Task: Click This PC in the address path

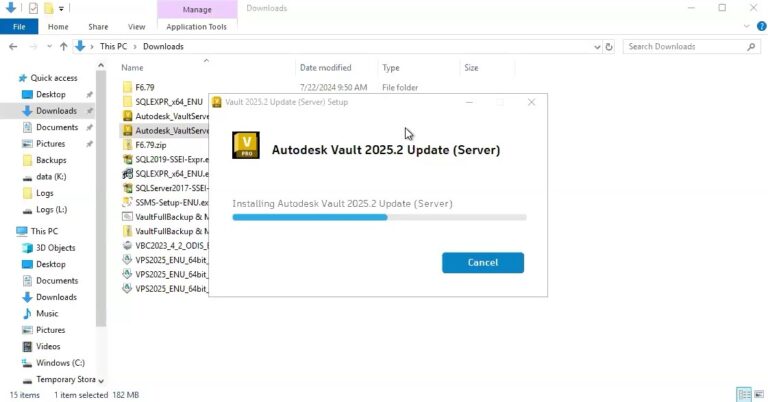Action: point(113,47)
